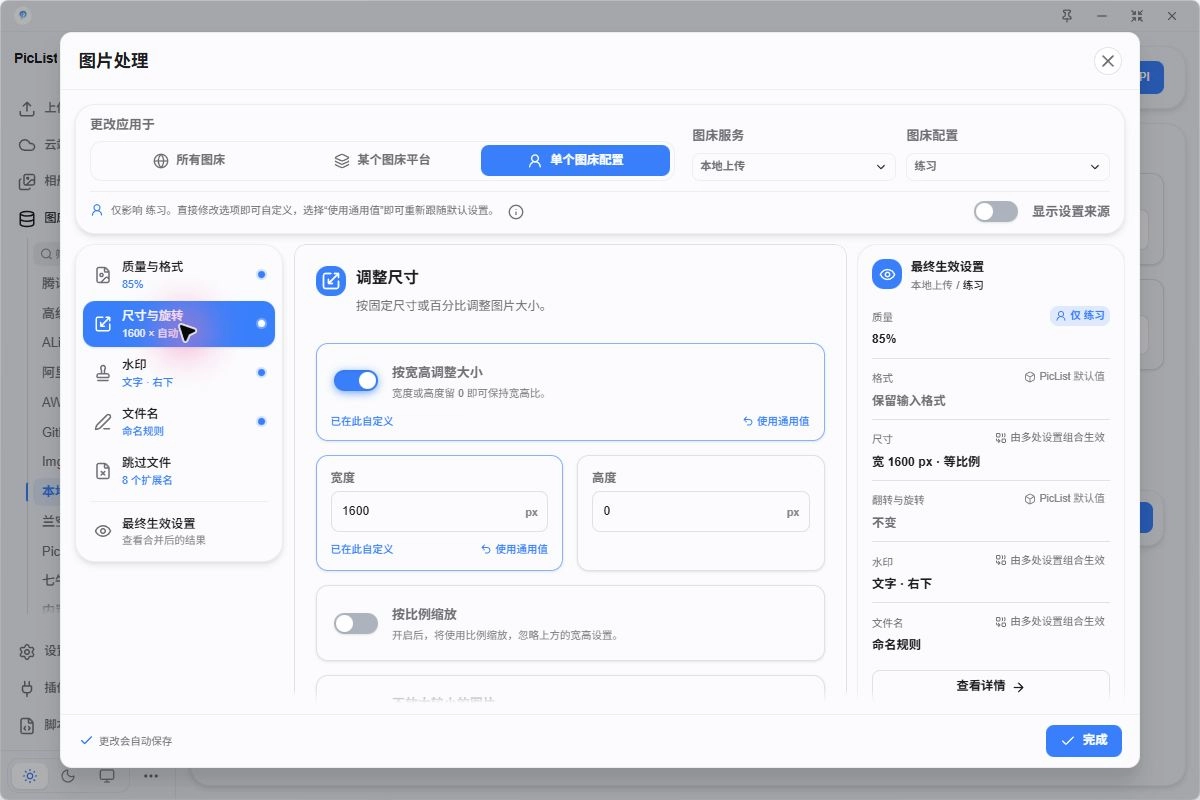Toggle the 显示设置来源 switch
Image resolution: width=1200 pixels, height=800 pixels.
click(x=996, y=211)
